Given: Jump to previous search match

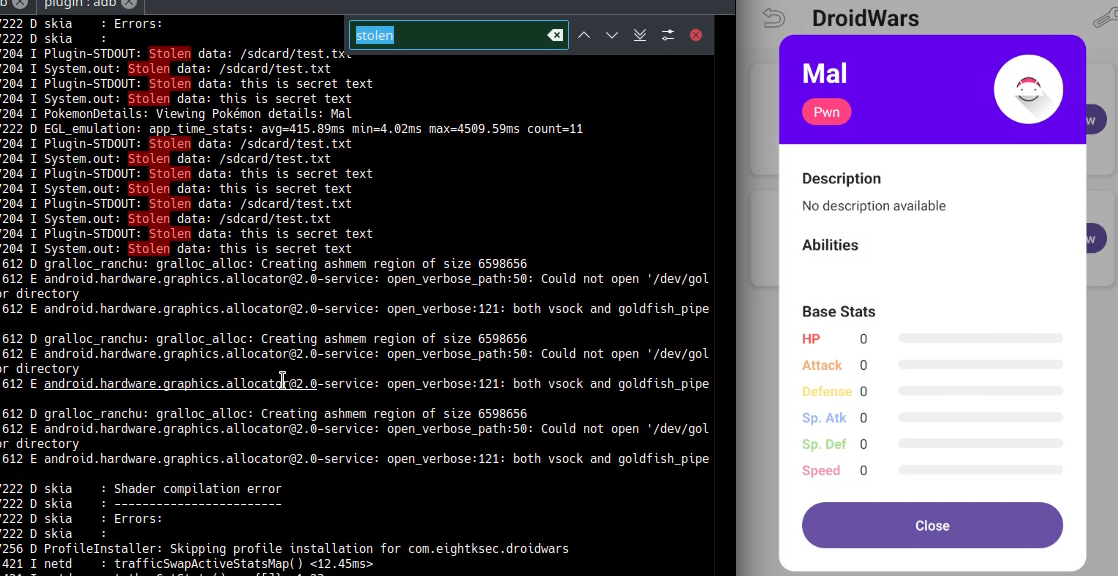Looking at the screenshot, I should pos(584,35).
